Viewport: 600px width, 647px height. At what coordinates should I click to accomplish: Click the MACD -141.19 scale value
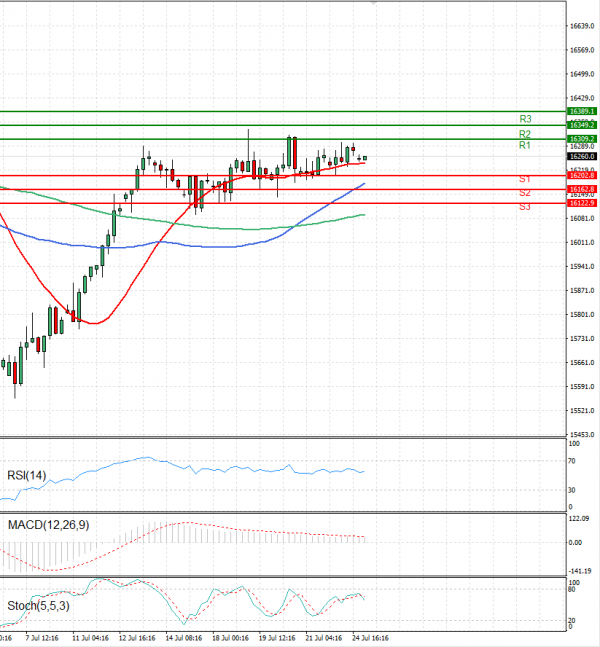[580, 571]
